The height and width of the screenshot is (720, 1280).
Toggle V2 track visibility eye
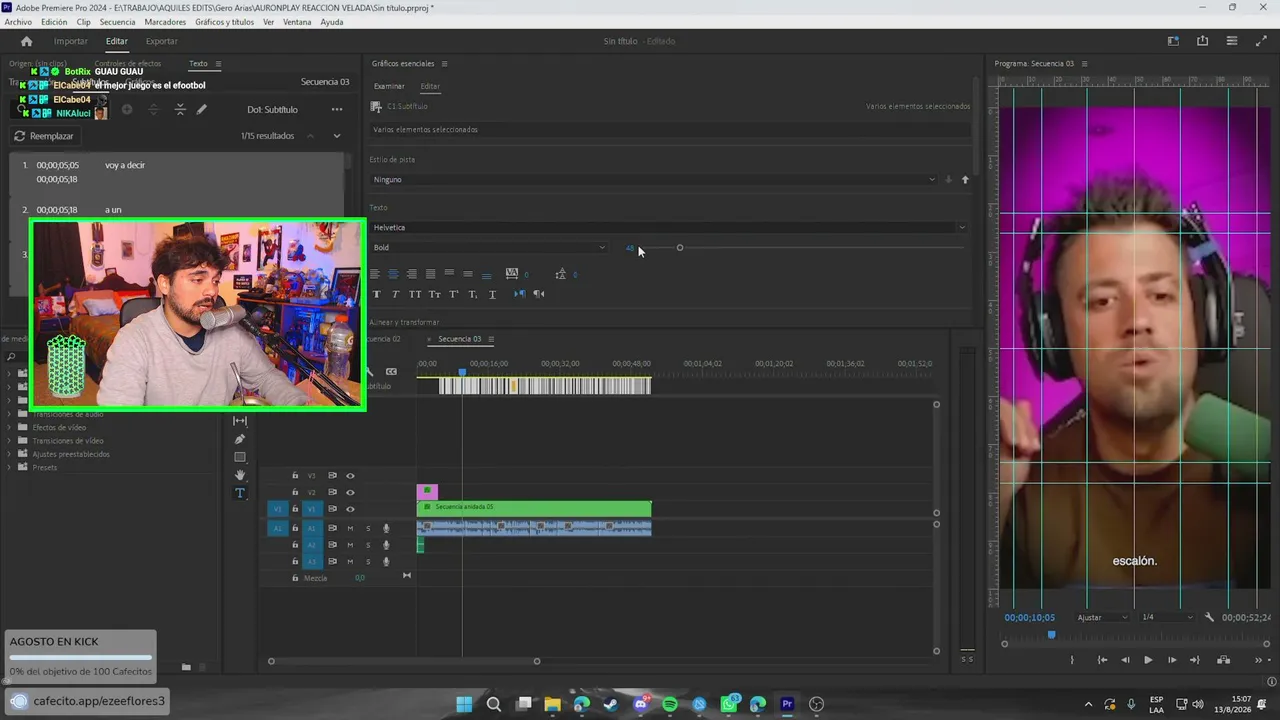350,493
